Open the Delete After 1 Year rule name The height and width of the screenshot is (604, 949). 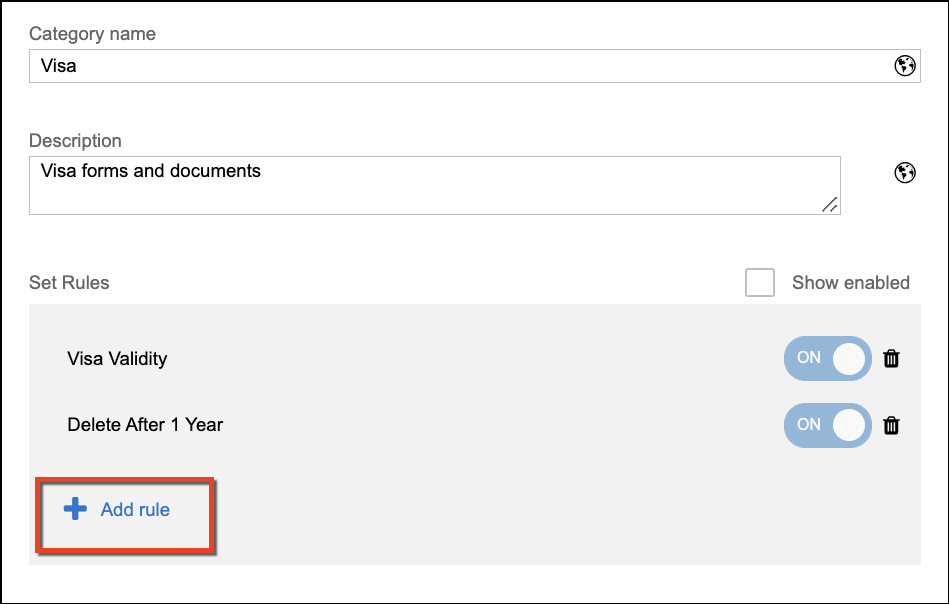pyautogui.click(x=145, y=425)
